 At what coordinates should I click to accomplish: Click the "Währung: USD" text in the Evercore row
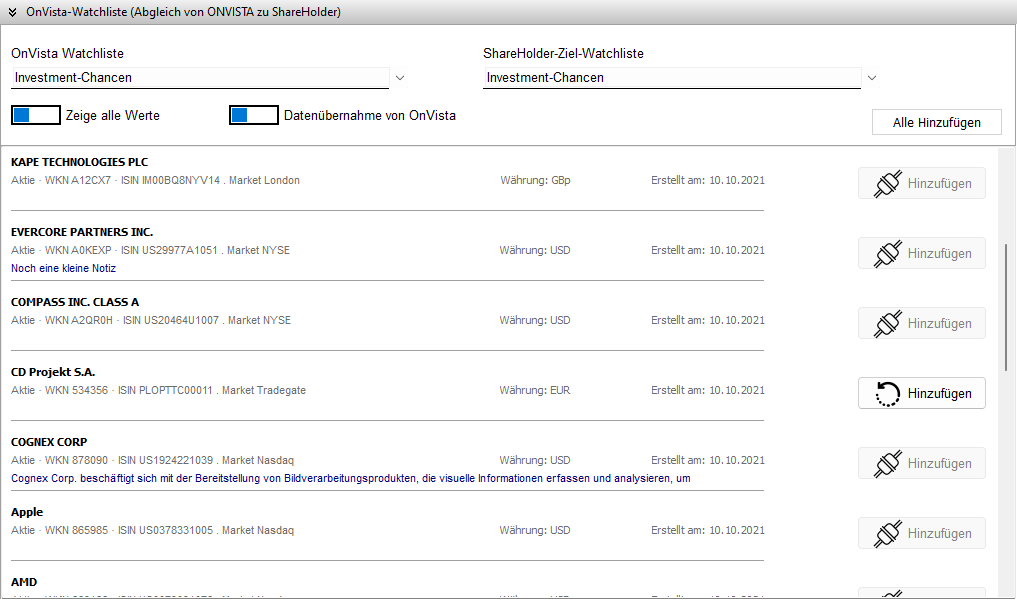click(534, 250)
